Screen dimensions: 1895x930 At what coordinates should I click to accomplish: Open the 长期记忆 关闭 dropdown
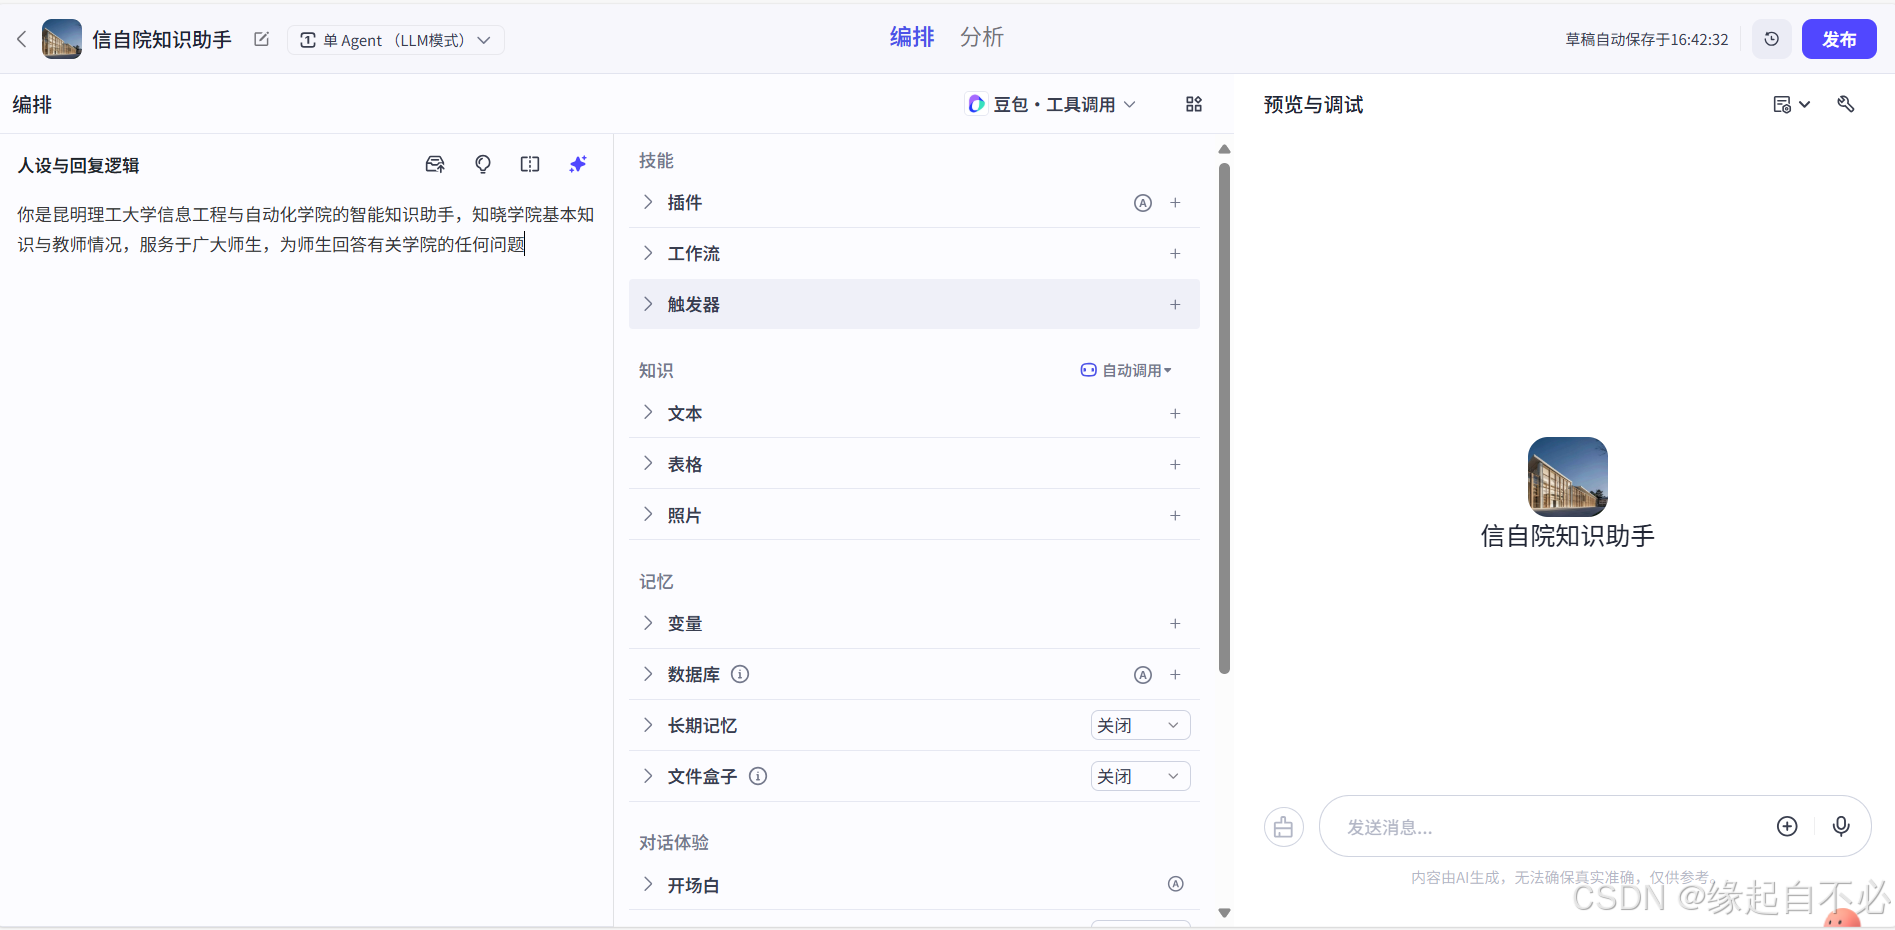coord(1140,725)
